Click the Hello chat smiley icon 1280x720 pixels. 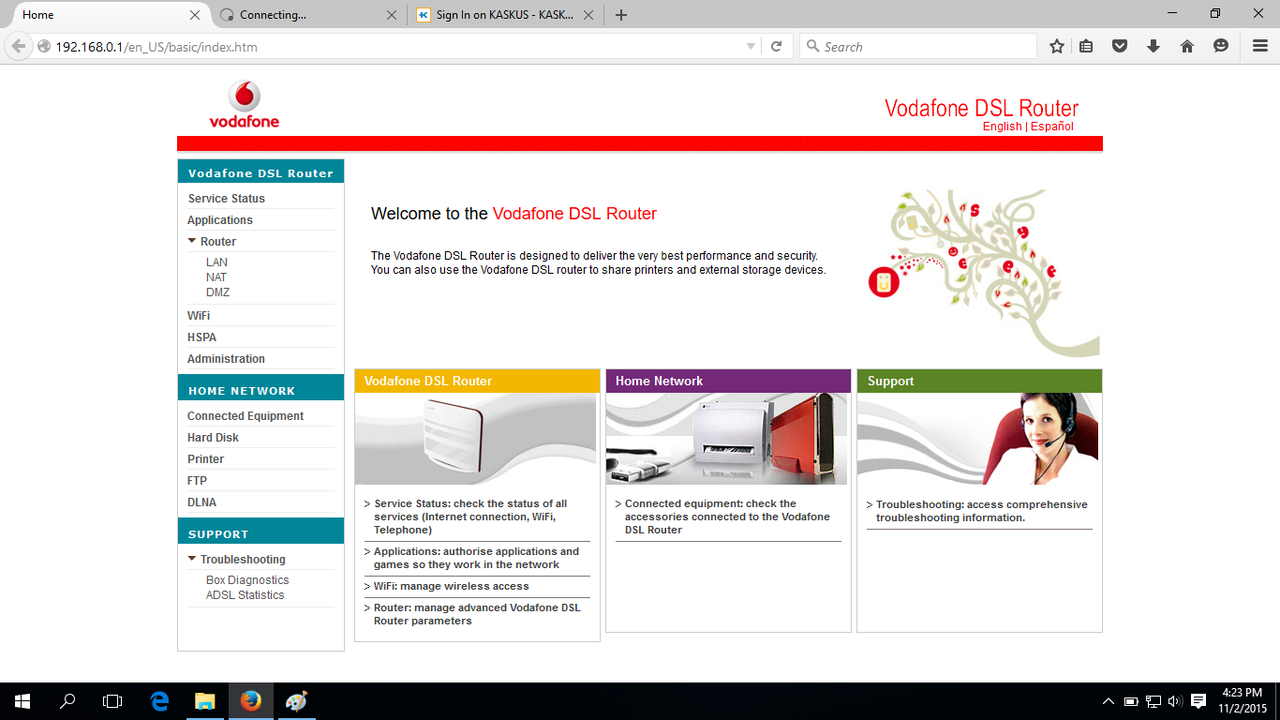coord(1221,46)
